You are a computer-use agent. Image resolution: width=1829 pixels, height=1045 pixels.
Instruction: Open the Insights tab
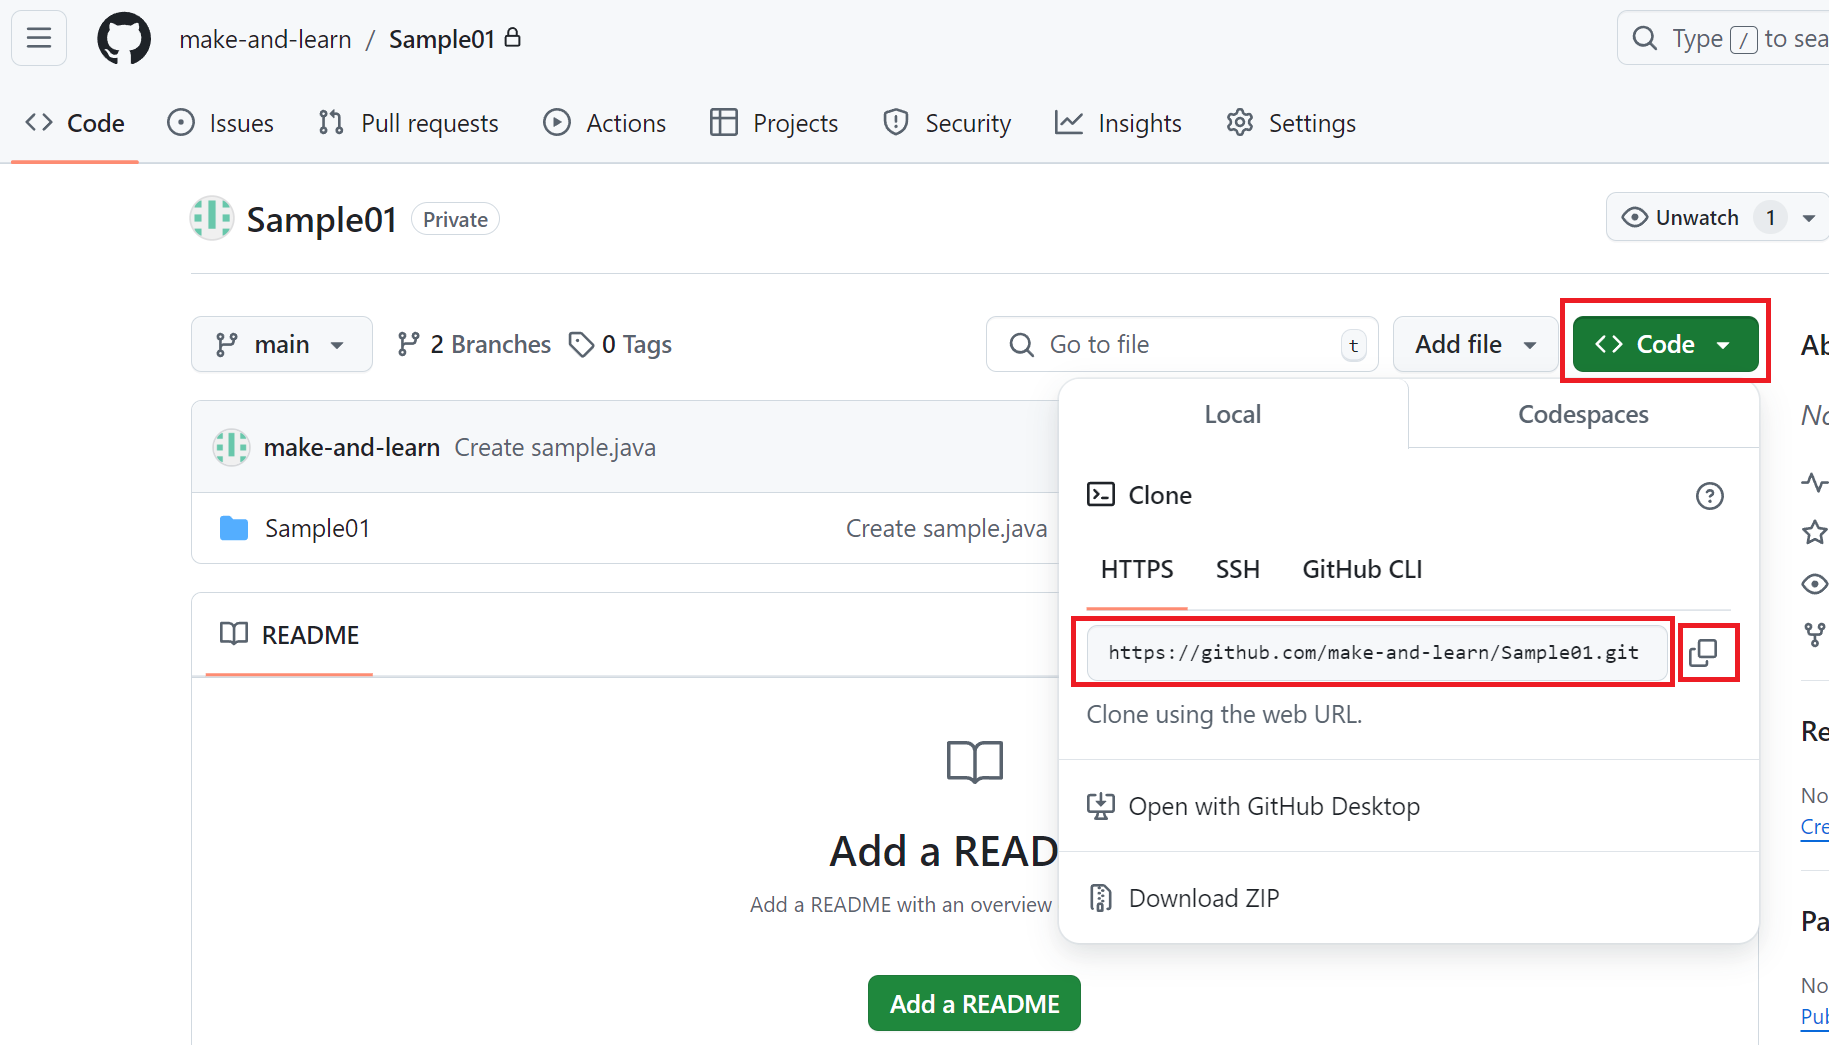1118,123
